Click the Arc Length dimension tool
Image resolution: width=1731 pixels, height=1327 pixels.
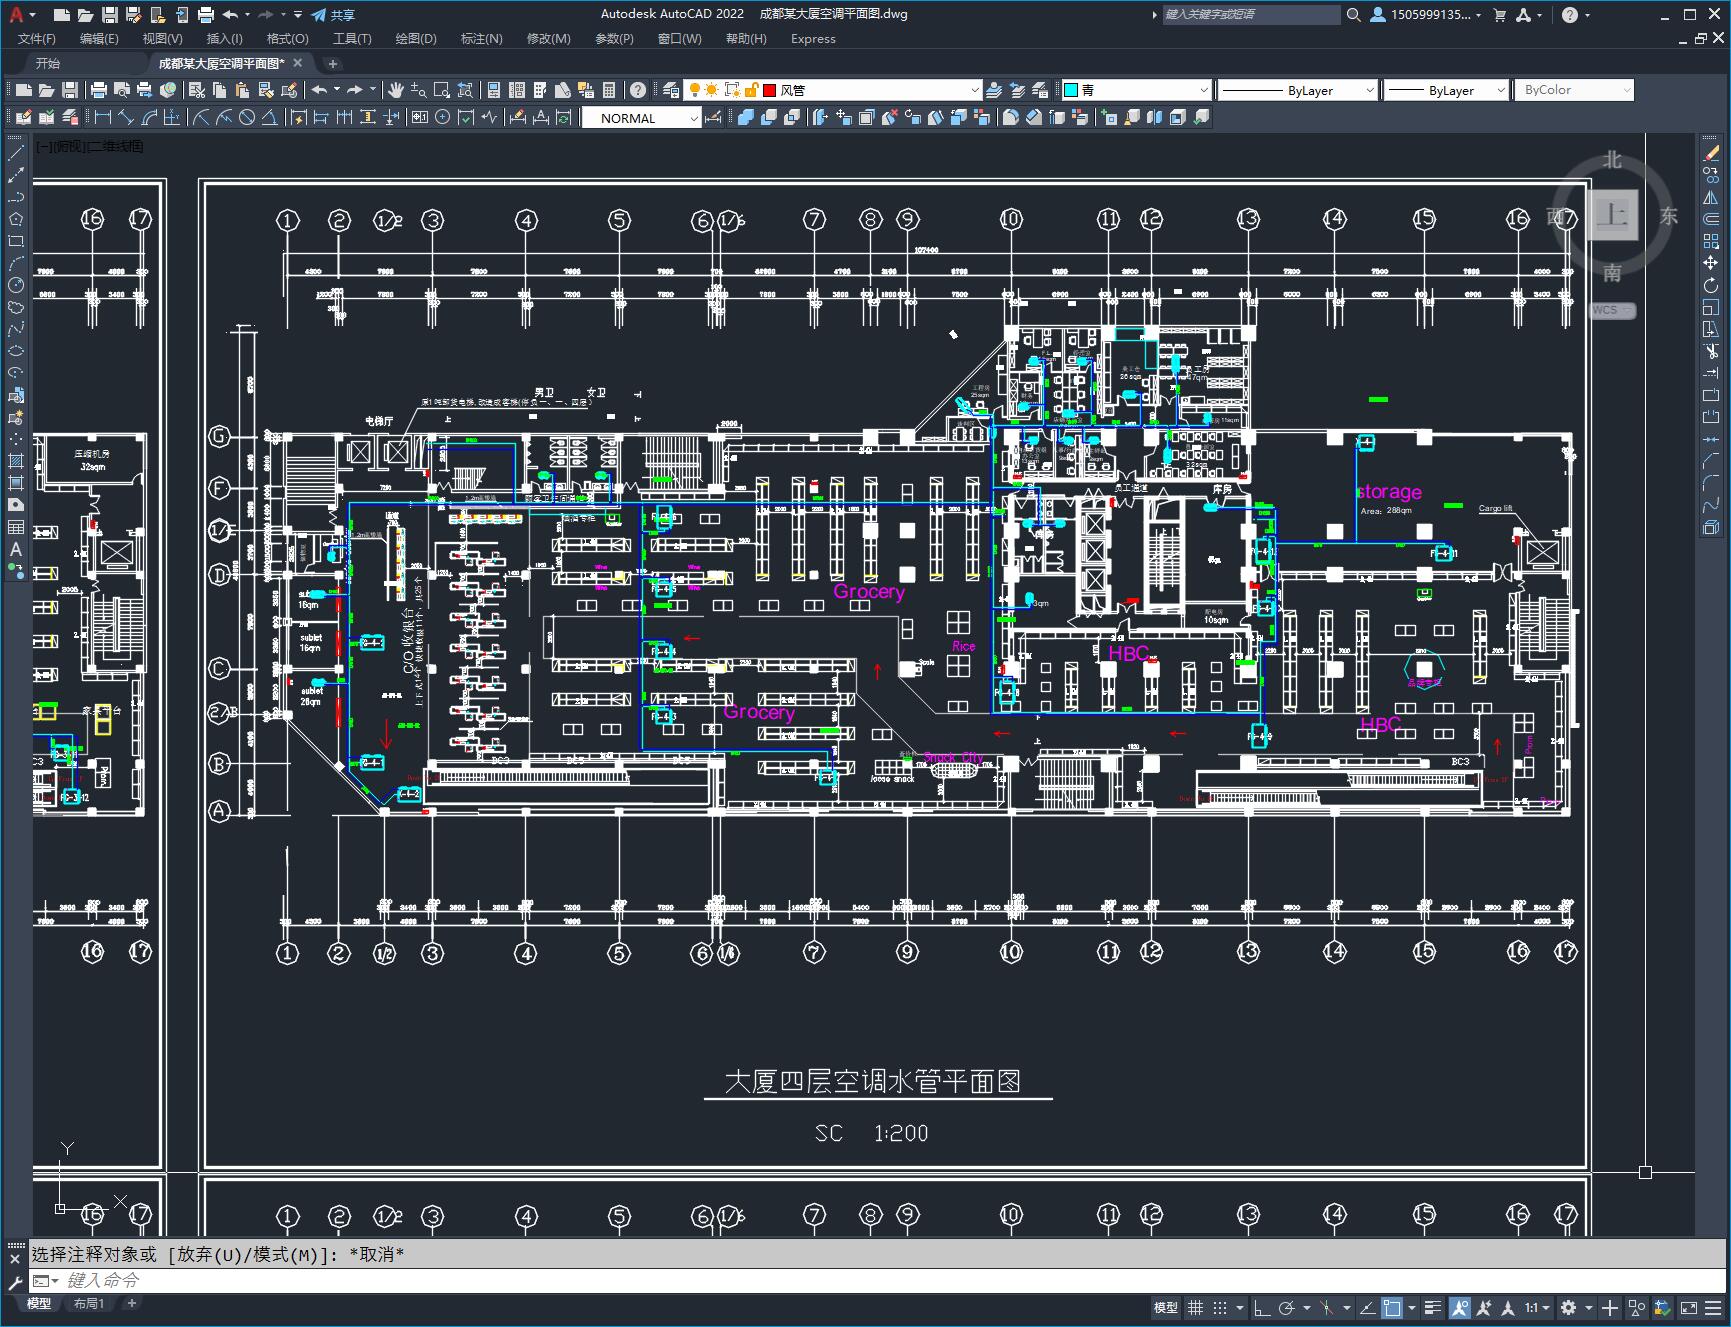(x=150, y=118)
